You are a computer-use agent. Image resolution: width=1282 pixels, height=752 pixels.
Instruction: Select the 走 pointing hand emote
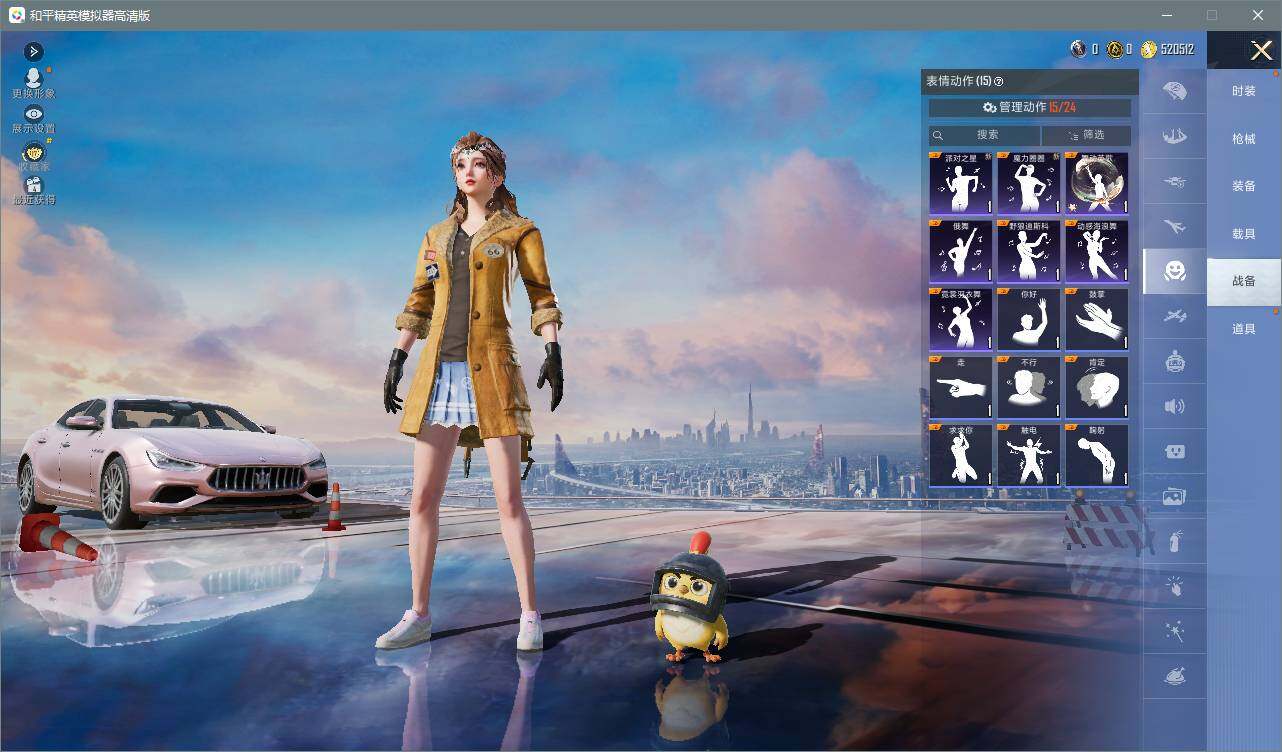(x=961, y=387)
